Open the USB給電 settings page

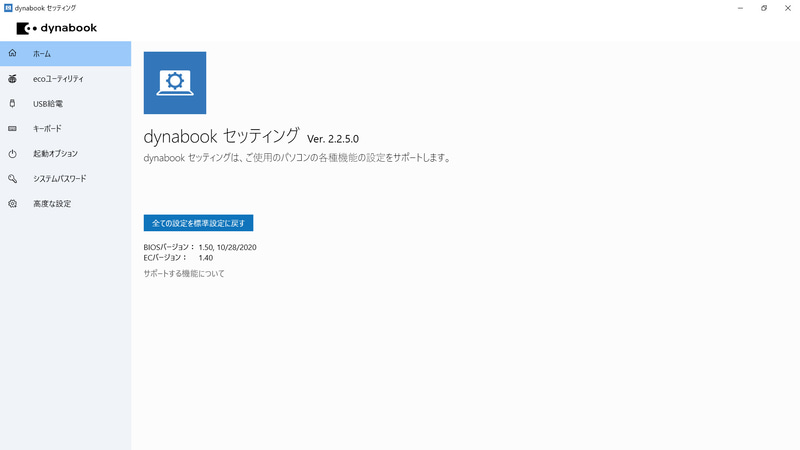pyautogui.click(x=65, y=104)
